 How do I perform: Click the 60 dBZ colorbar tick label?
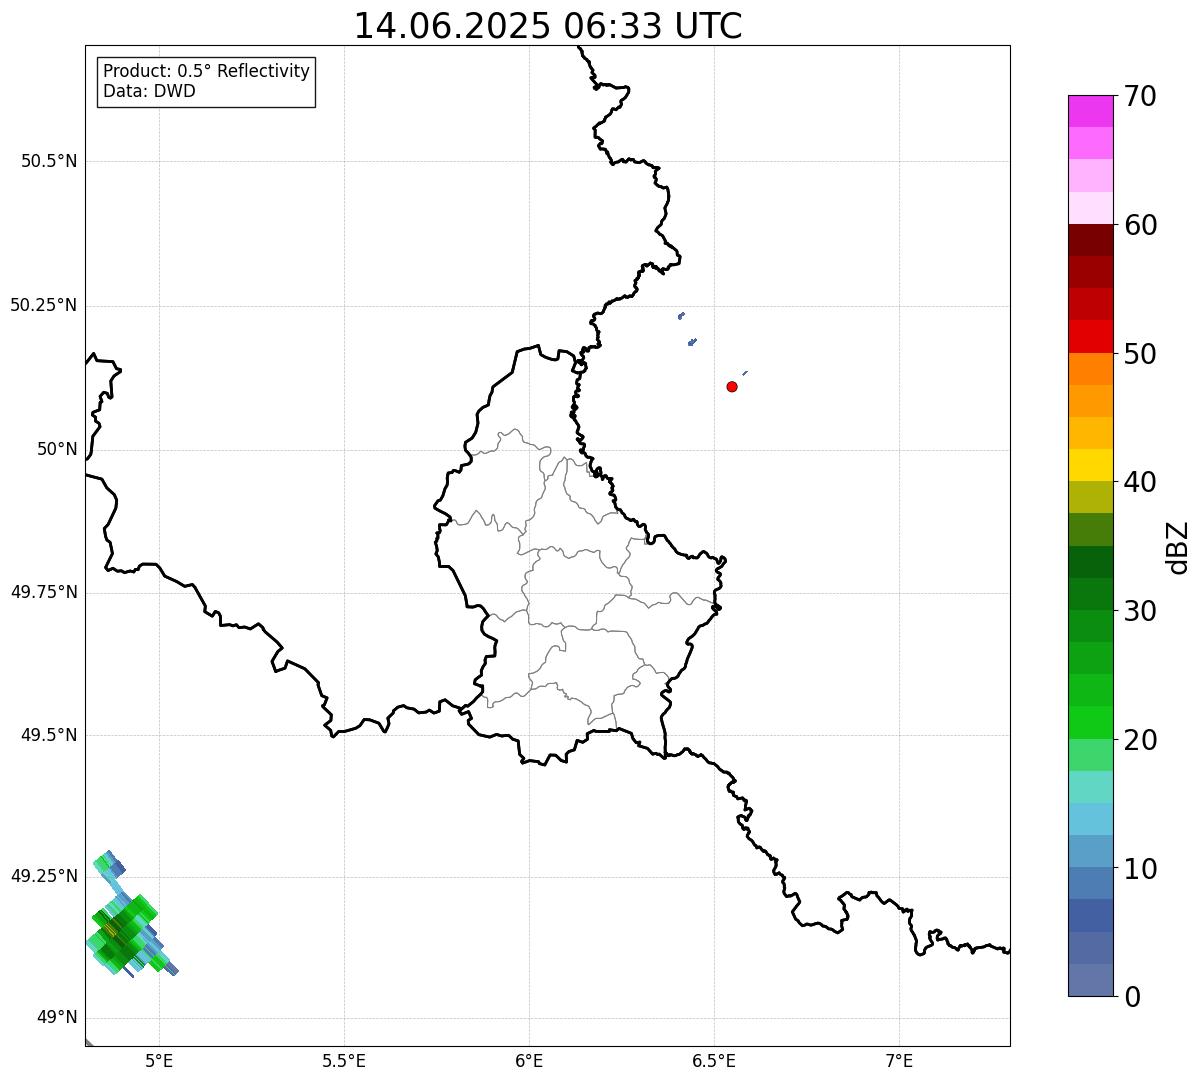[x=1139, y=225]
